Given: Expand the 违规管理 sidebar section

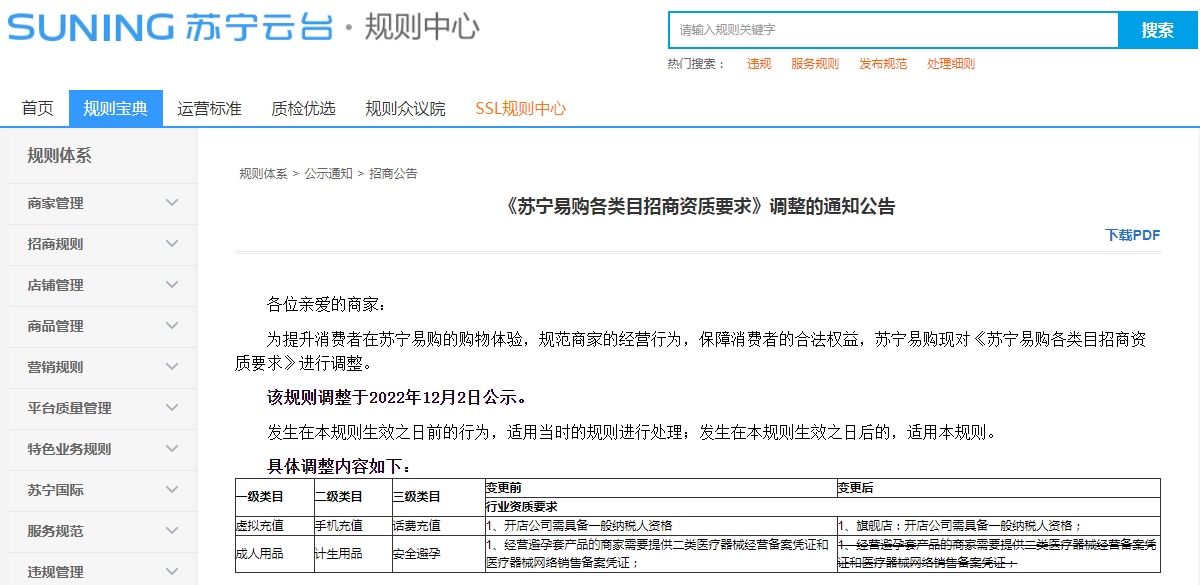Looking at the screenshot, I should [x=102, y=570].
